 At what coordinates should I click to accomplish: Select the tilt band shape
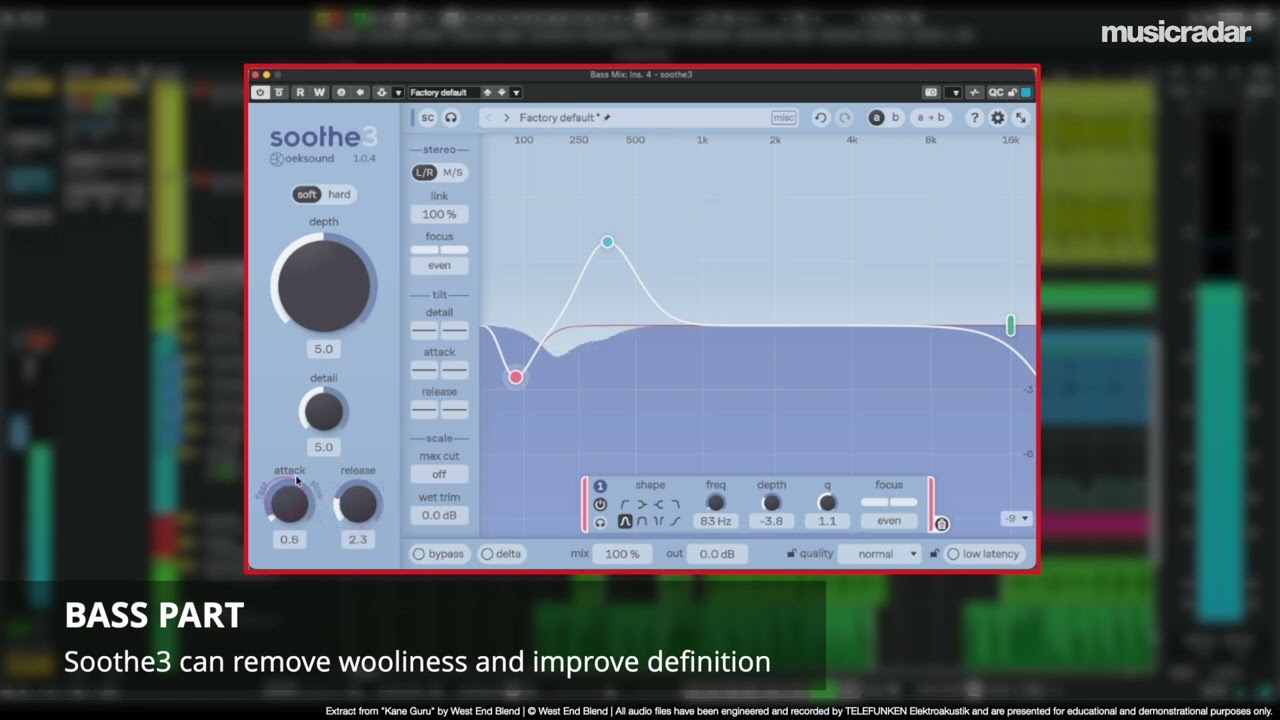[x=675, y=521]
